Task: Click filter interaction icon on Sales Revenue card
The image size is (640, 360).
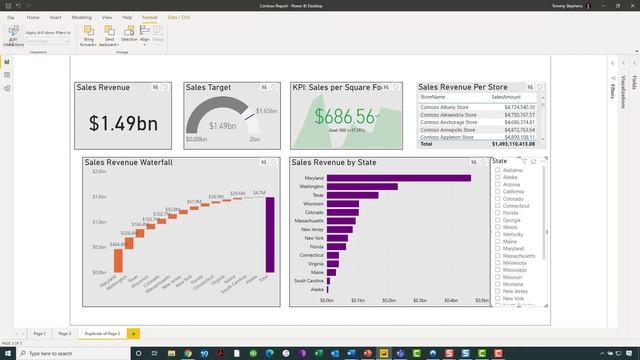Action: click(x=156, y=87)
